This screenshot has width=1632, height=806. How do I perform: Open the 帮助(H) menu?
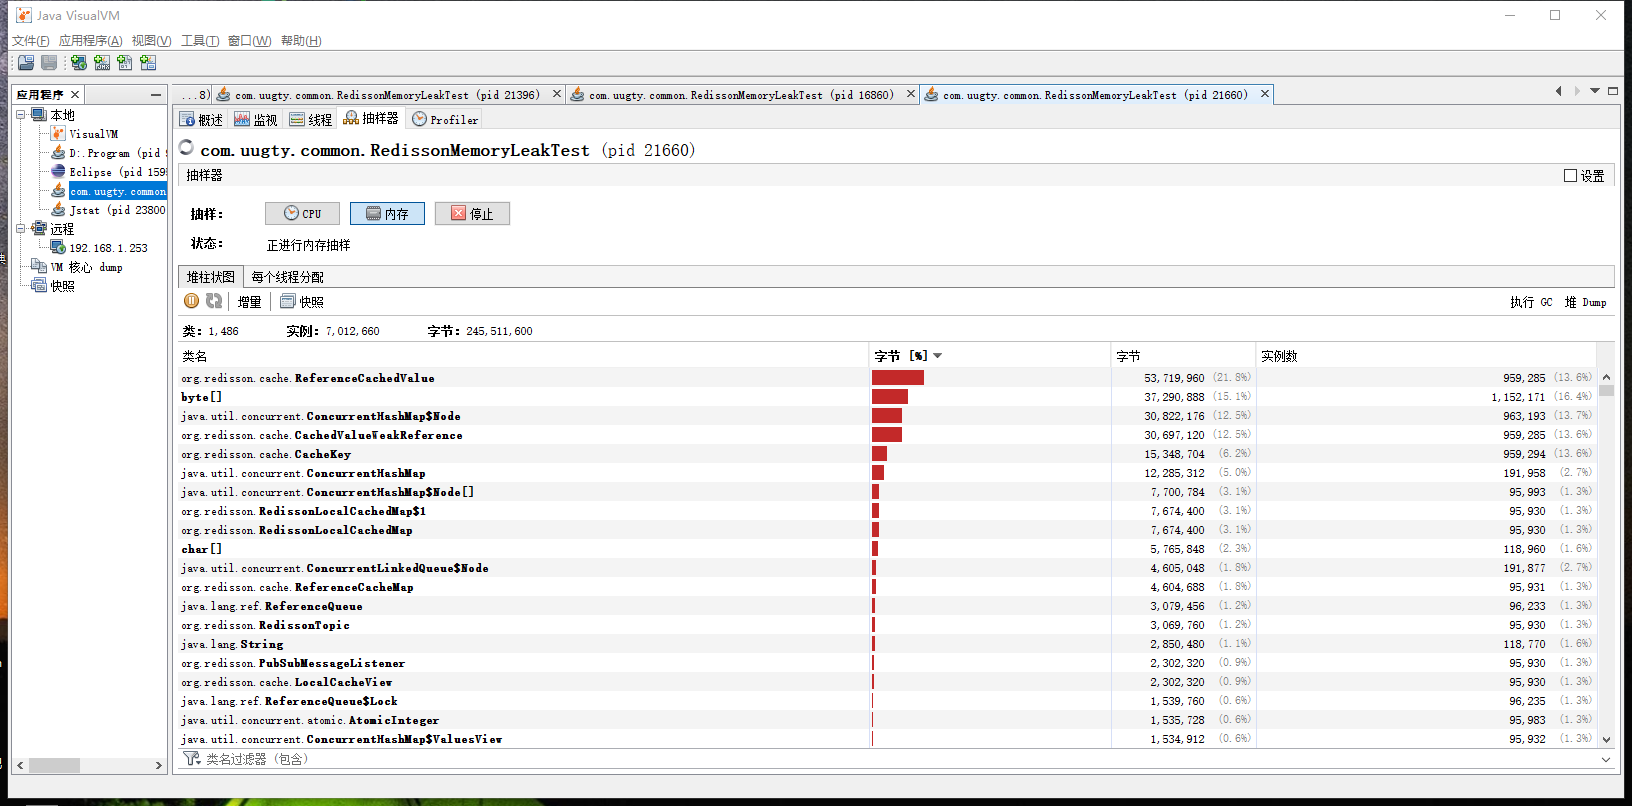point(301,41)
